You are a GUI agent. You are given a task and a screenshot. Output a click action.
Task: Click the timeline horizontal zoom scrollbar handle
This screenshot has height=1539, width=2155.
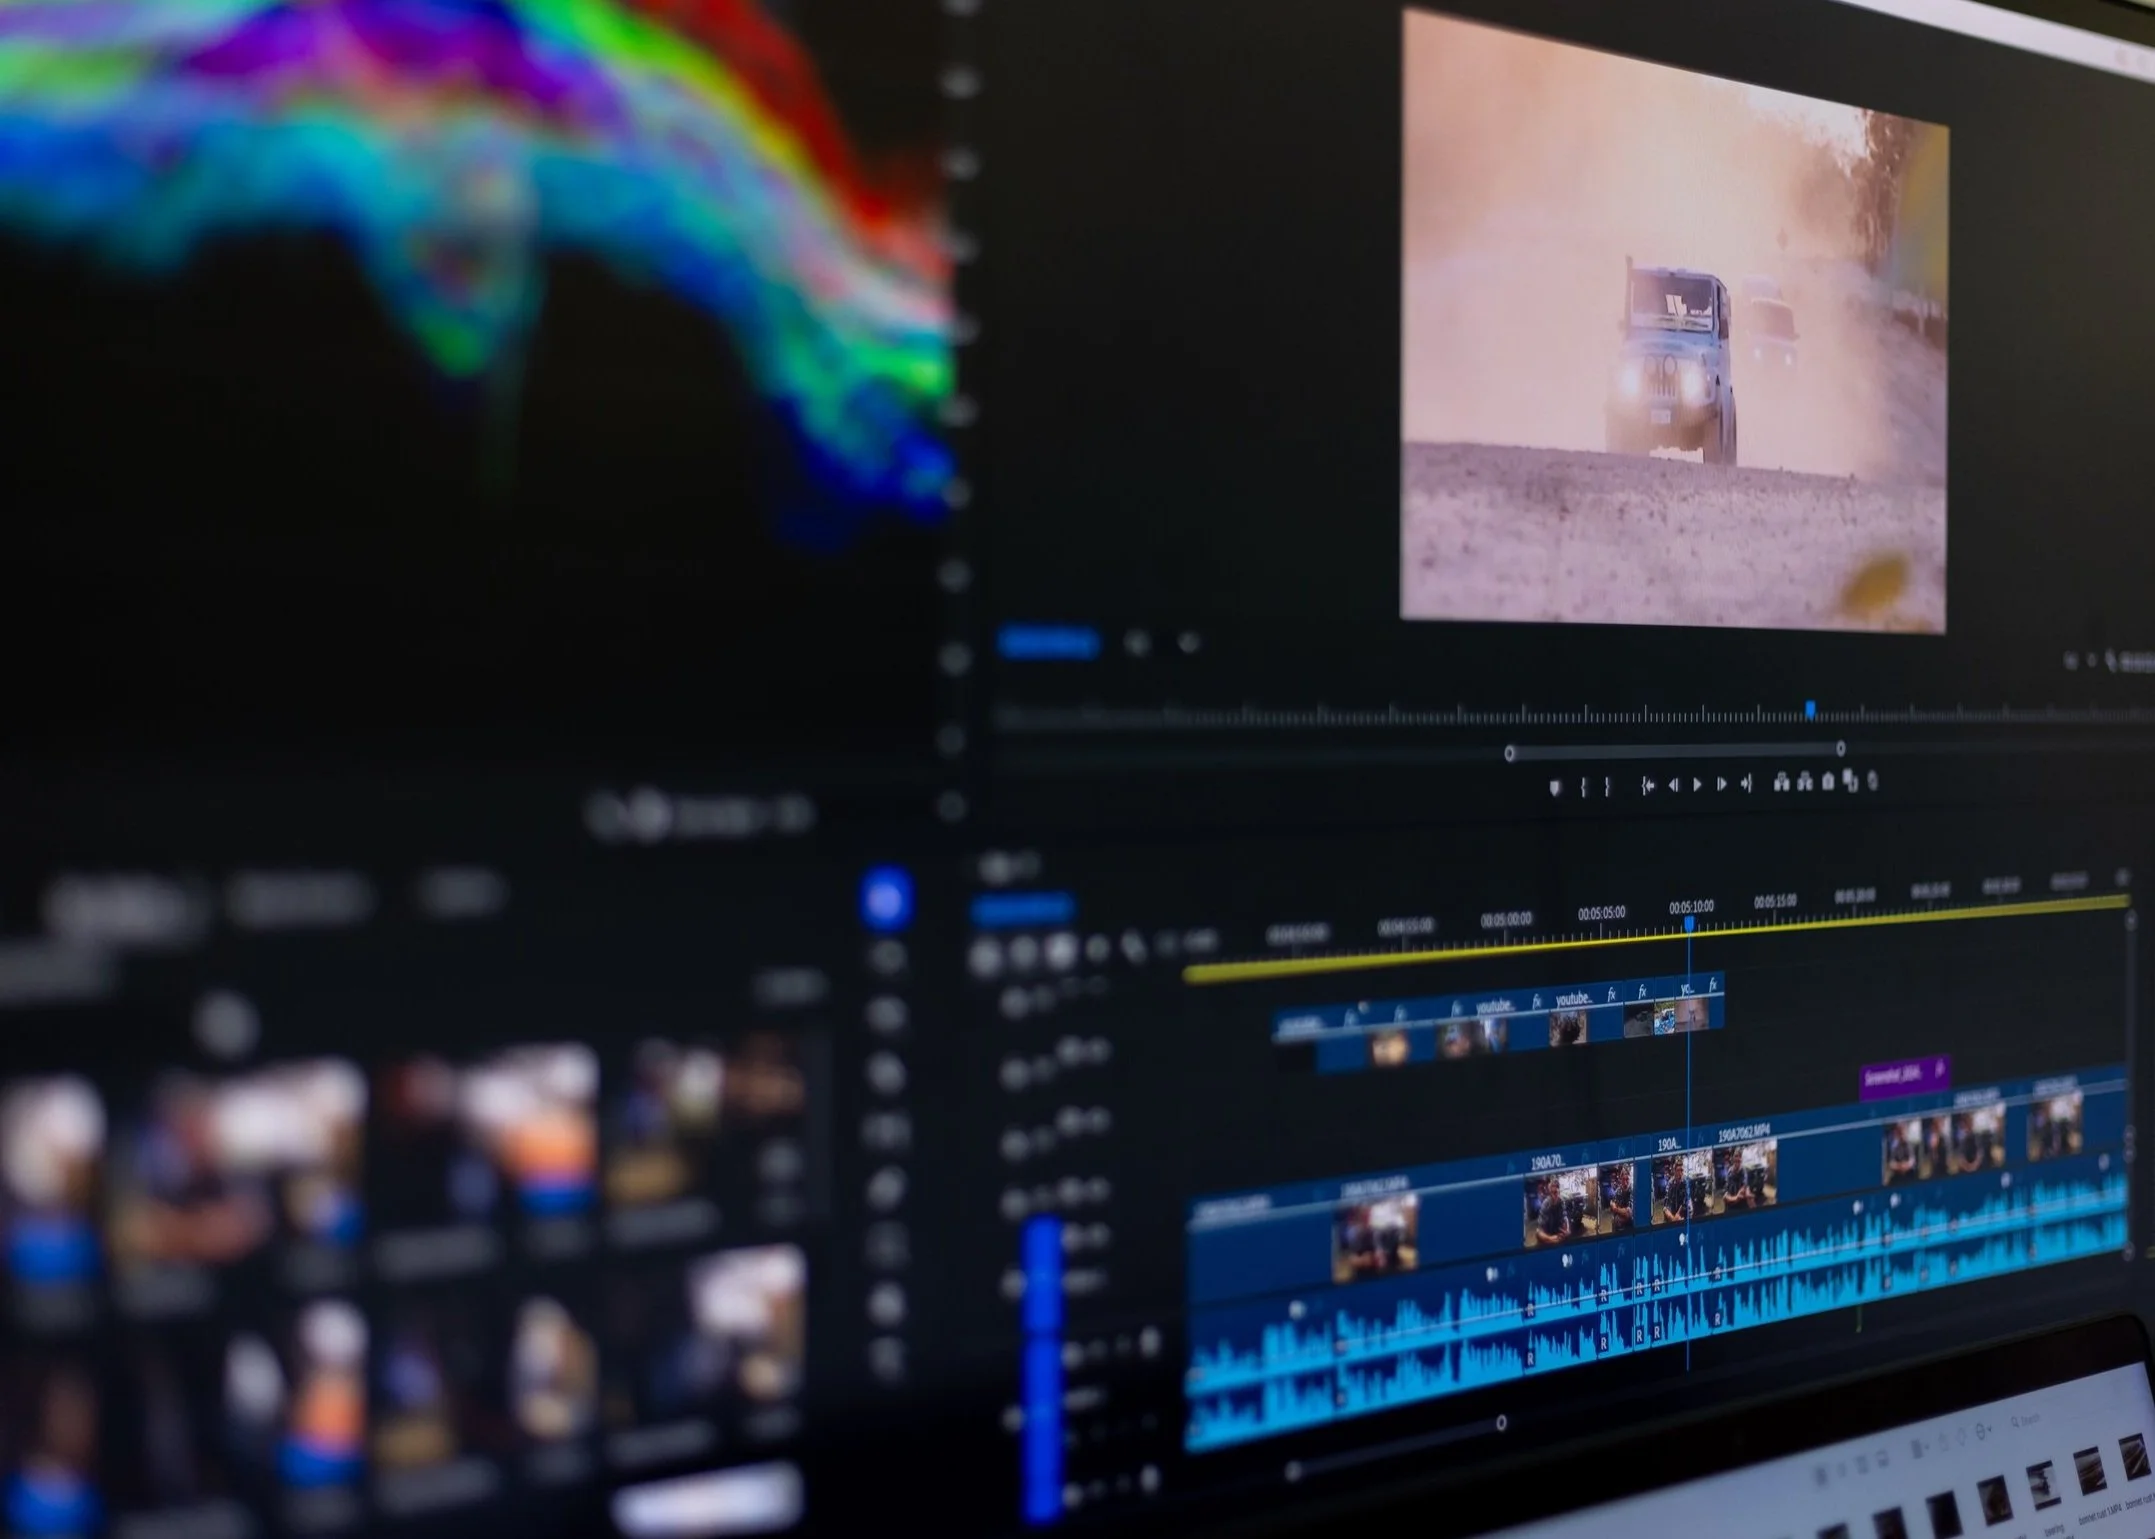pyautogui.click(x=1501, y=1422)
